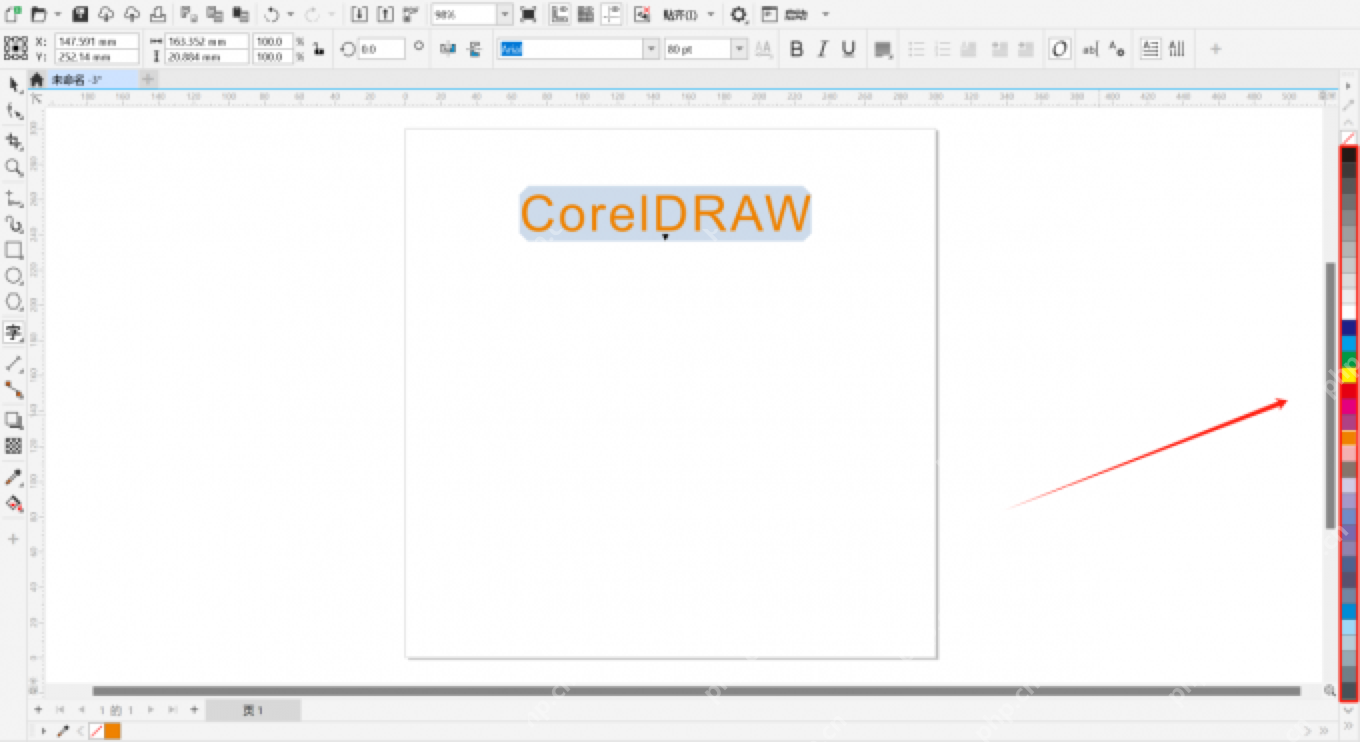Open the font size dropdown arrow
The width and height of the screenshot is (1360, 742).
pyautogui.click(x=739, y=49)
